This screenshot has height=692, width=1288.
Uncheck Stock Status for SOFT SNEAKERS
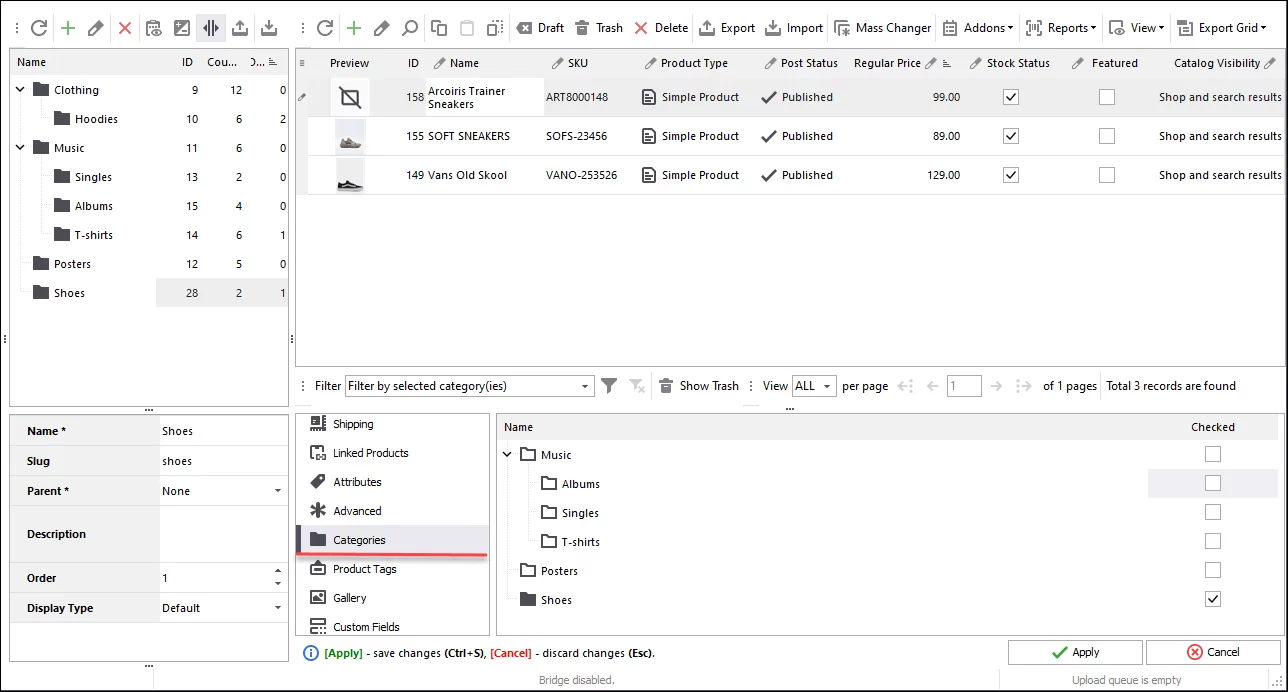point(1011,136)
